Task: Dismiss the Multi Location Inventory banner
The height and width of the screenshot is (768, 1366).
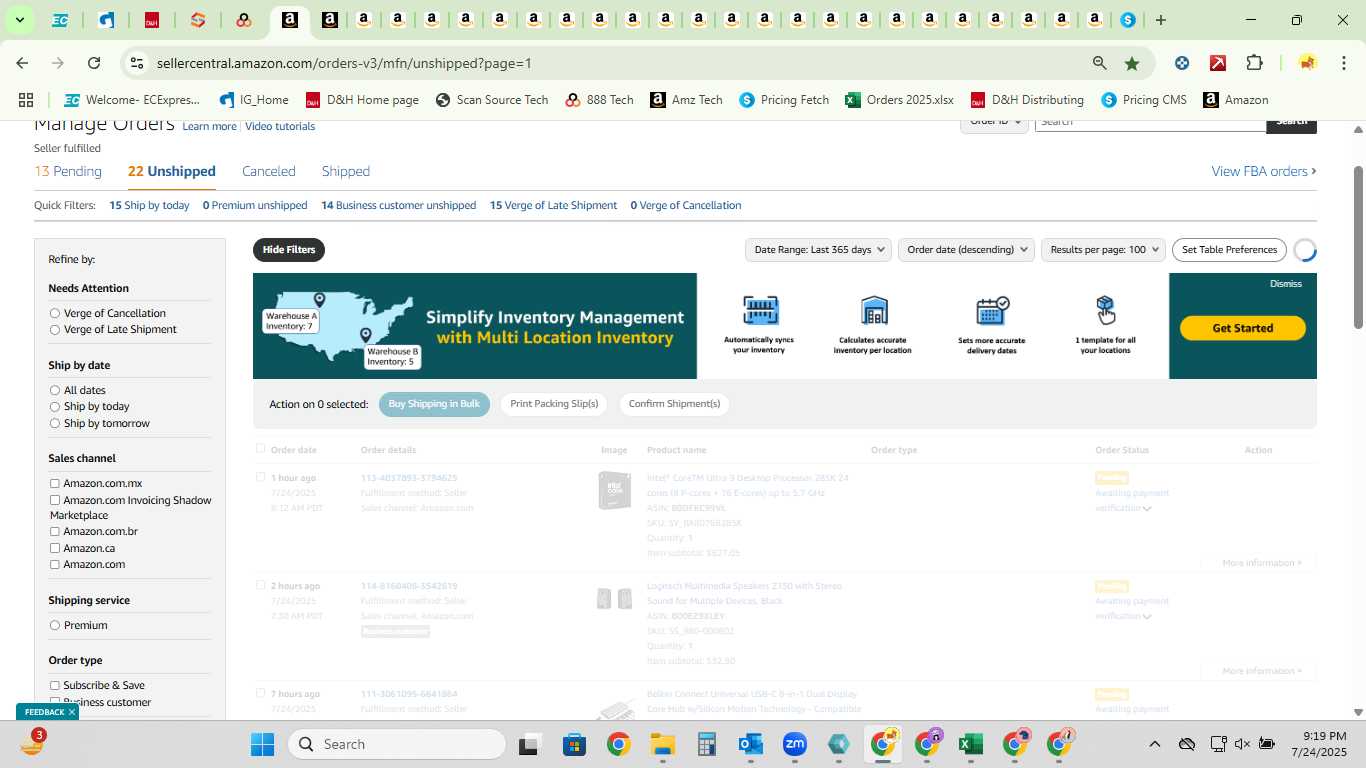Action: (1286, 284)
